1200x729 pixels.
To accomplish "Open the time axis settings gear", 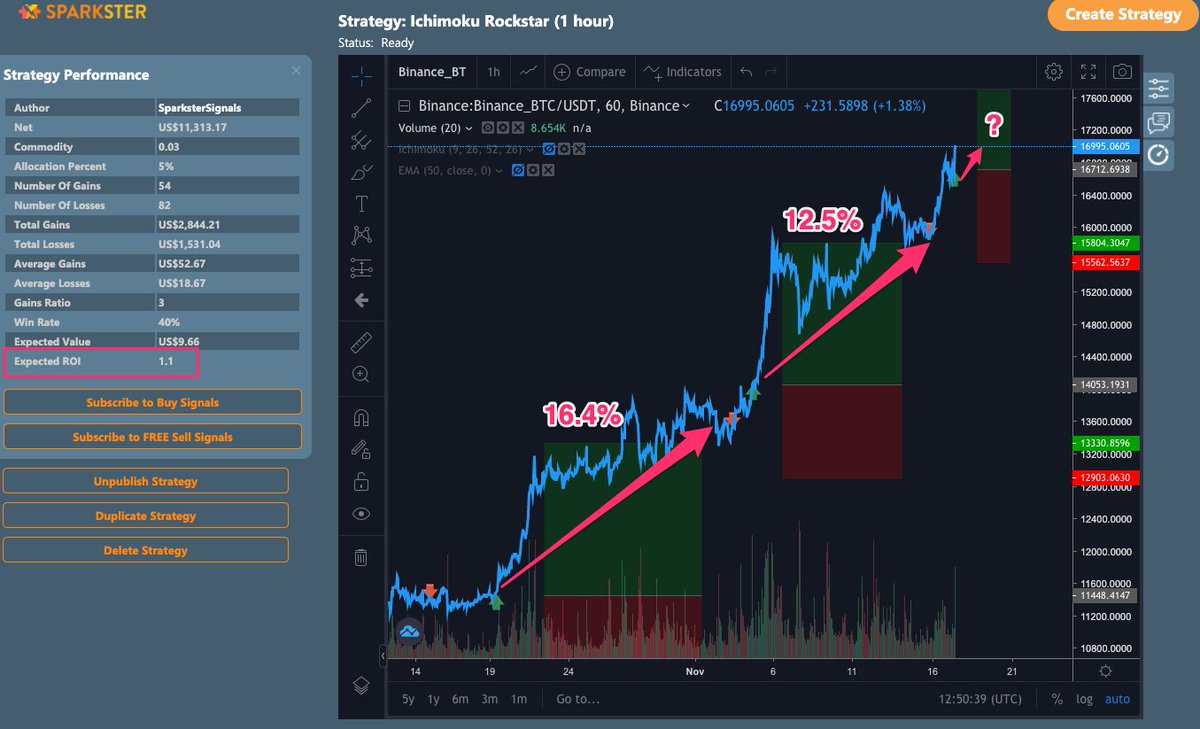I will click(x=1105, y=671).
